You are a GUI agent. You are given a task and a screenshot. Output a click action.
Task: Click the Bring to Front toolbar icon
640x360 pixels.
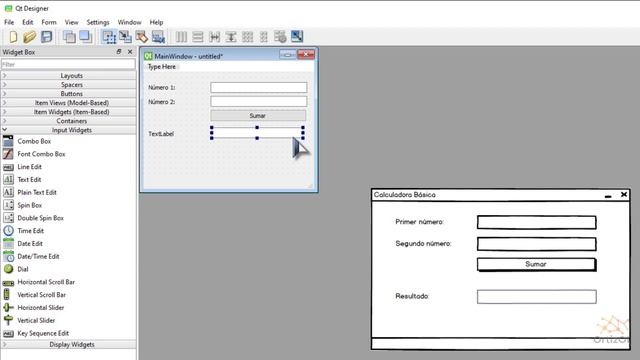[86, 37]
